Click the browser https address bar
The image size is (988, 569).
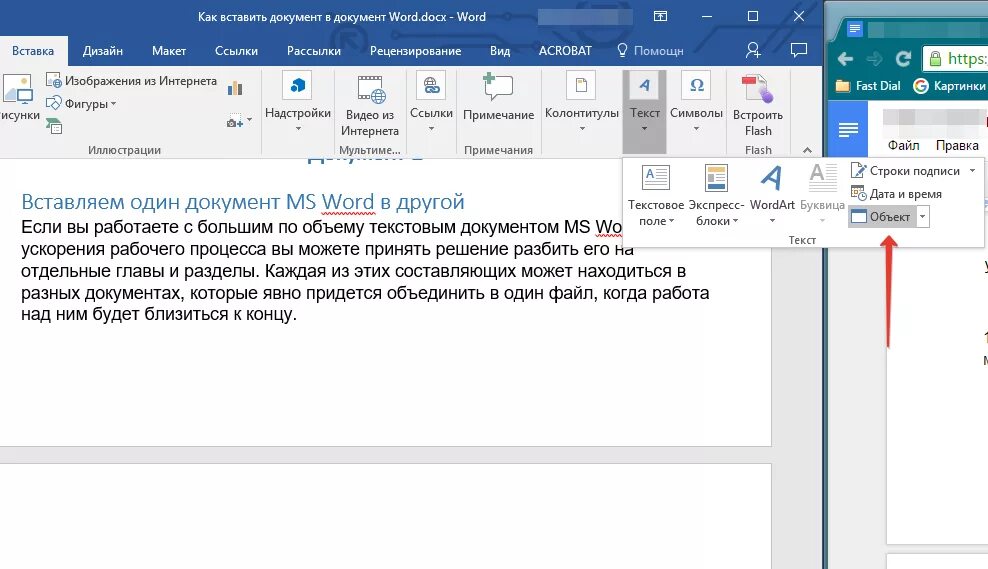click(955, 59)
